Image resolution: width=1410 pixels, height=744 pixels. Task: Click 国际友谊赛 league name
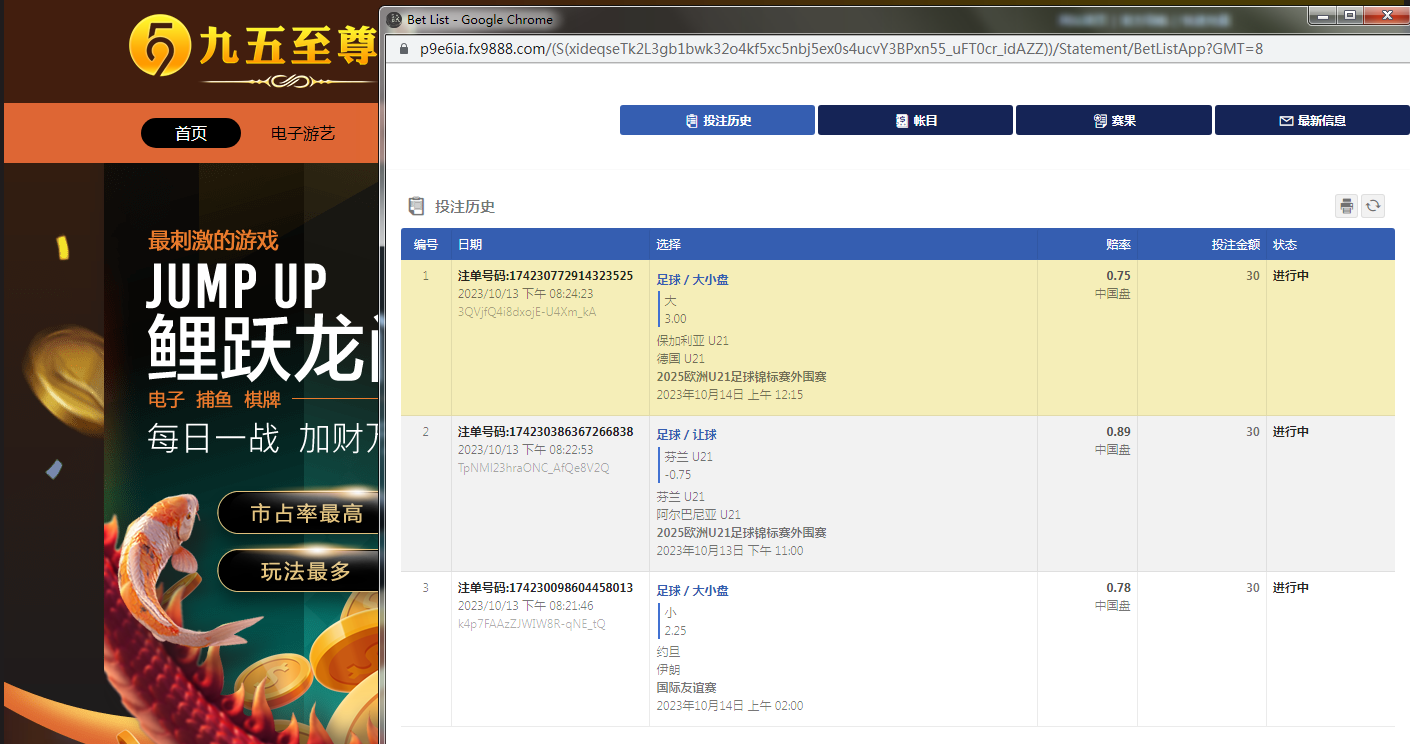[686, 688]
